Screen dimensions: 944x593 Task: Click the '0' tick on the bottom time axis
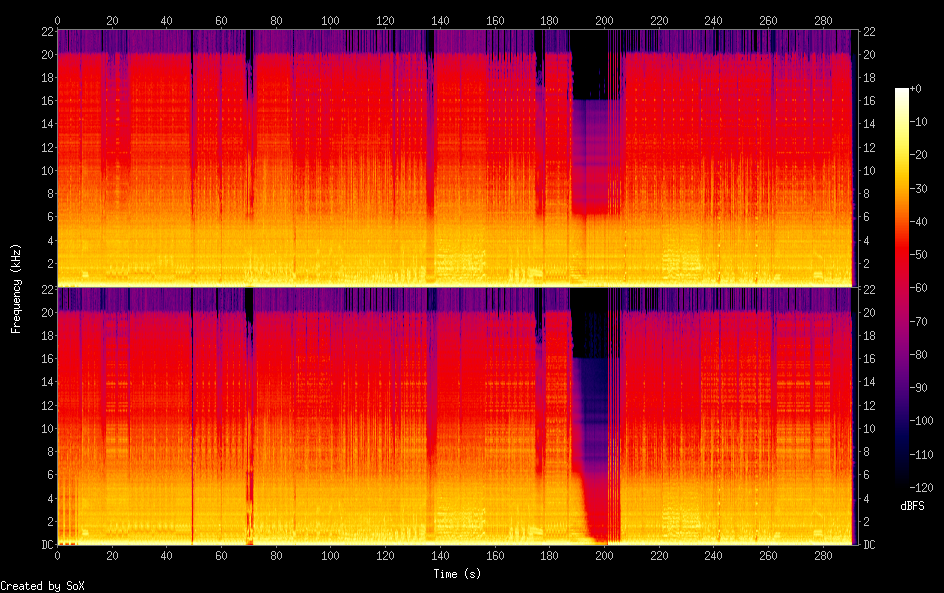[x=57, y=556]
